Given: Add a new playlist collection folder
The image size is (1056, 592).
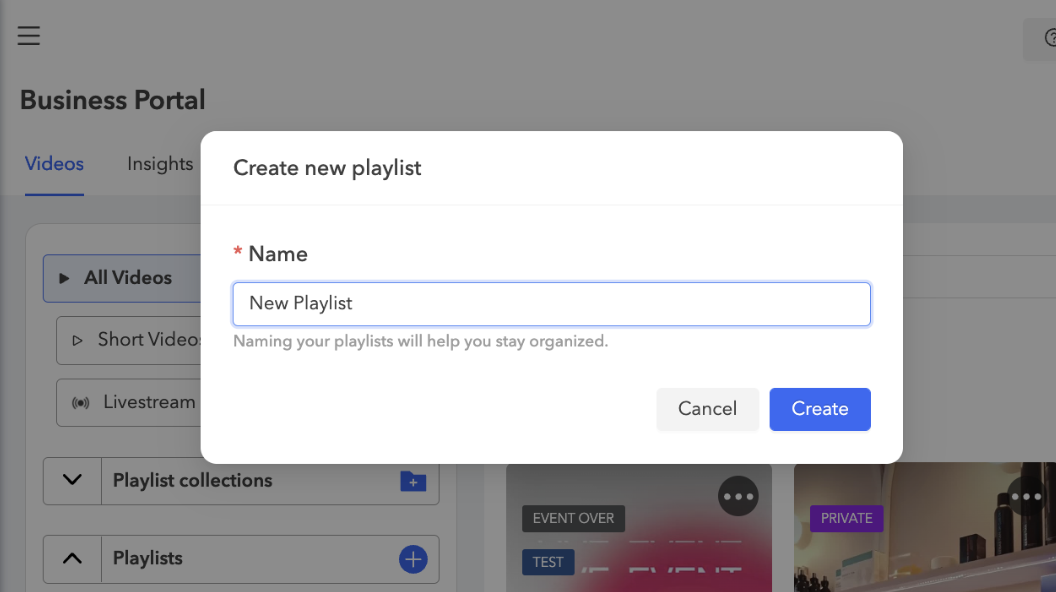Looking at the screenshot, I should tap(413, 481).
